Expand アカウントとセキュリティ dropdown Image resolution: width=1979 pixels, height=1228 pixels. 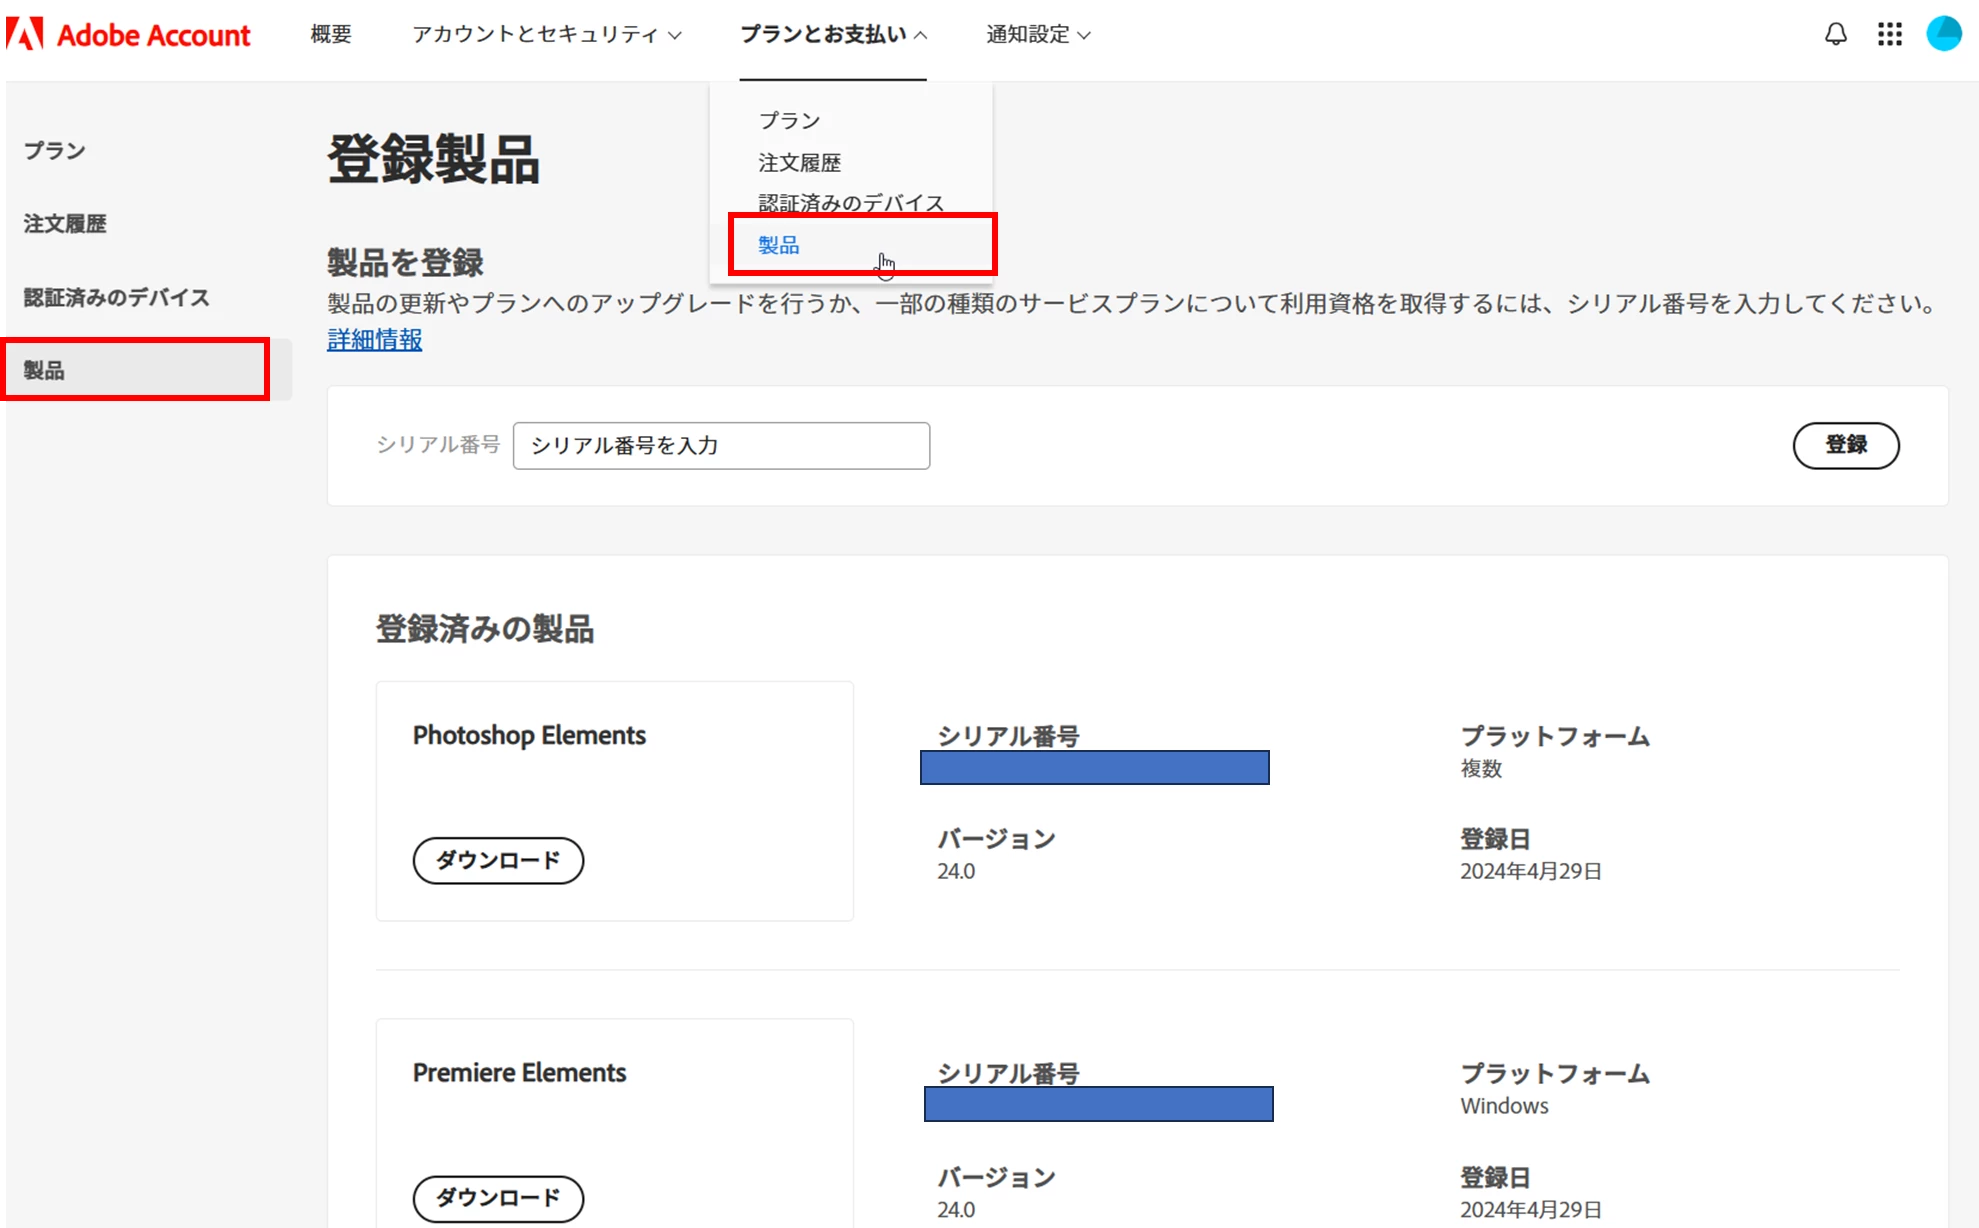[x=546, y=34]
